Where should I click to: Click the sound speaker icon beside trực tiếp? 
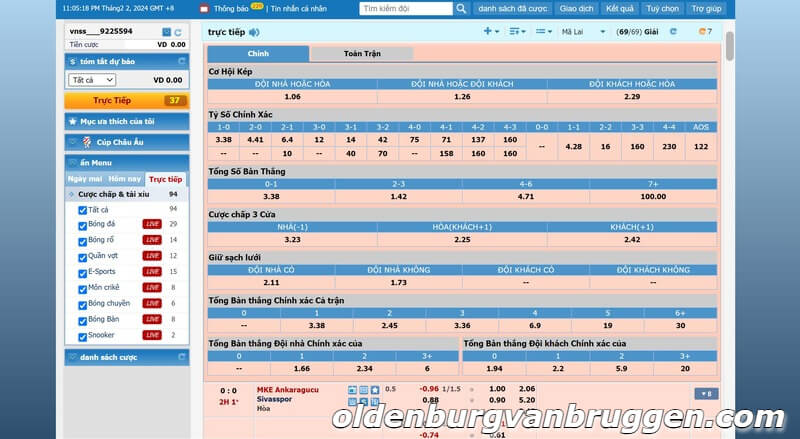click(252, 32)
